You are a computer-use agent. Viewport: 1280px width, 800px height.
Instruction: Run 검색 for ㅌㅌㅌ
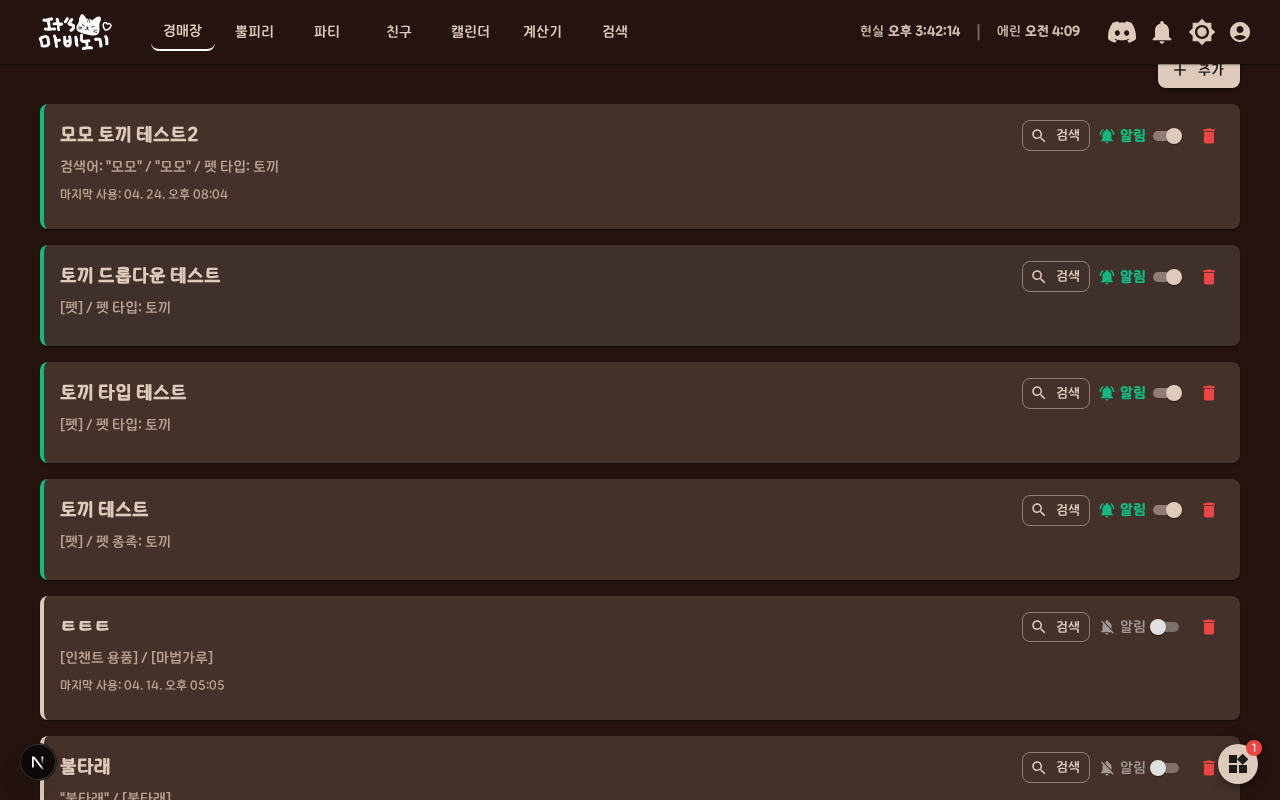click(x=1056, y=627)
